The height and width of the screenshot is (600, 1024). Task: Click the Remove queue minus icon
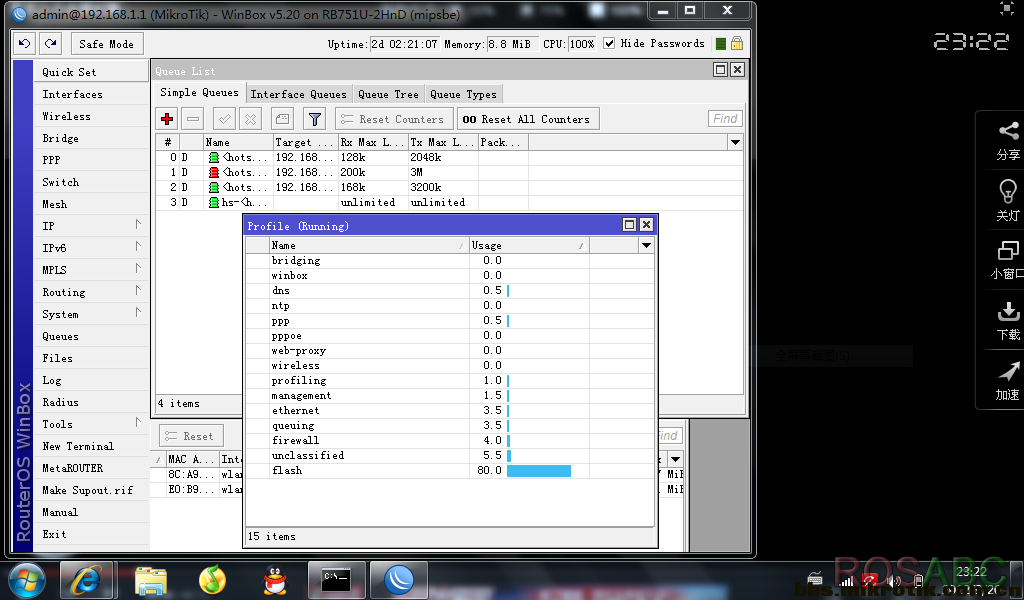click(193, 119)
